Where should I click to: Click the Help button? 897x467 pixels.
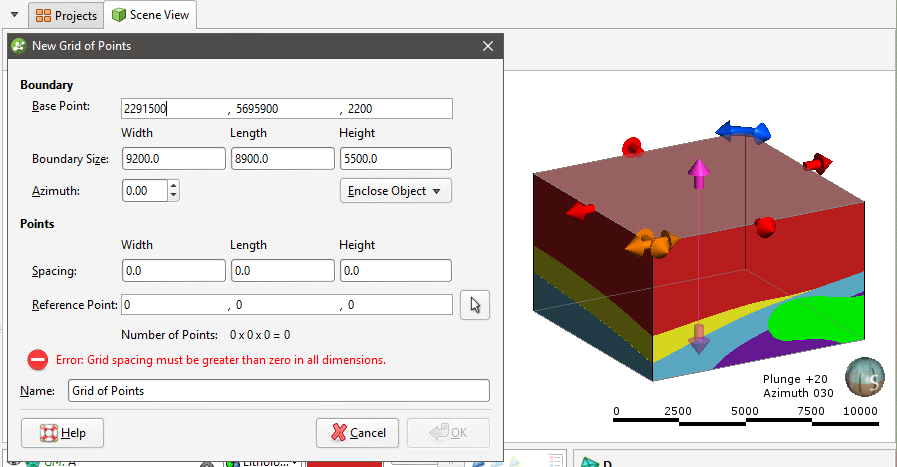[x=62, y=433]
